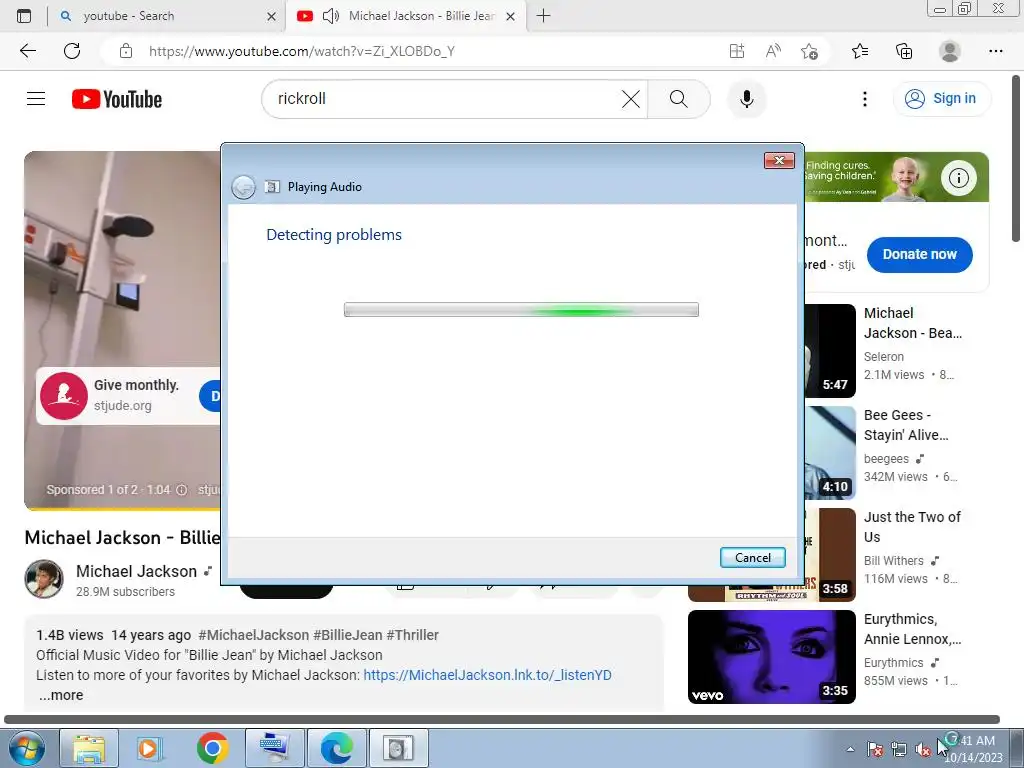Show ad information via the info circle icon
The width and height of the screenshot is (1024, 768).
(x=959, y=178)
